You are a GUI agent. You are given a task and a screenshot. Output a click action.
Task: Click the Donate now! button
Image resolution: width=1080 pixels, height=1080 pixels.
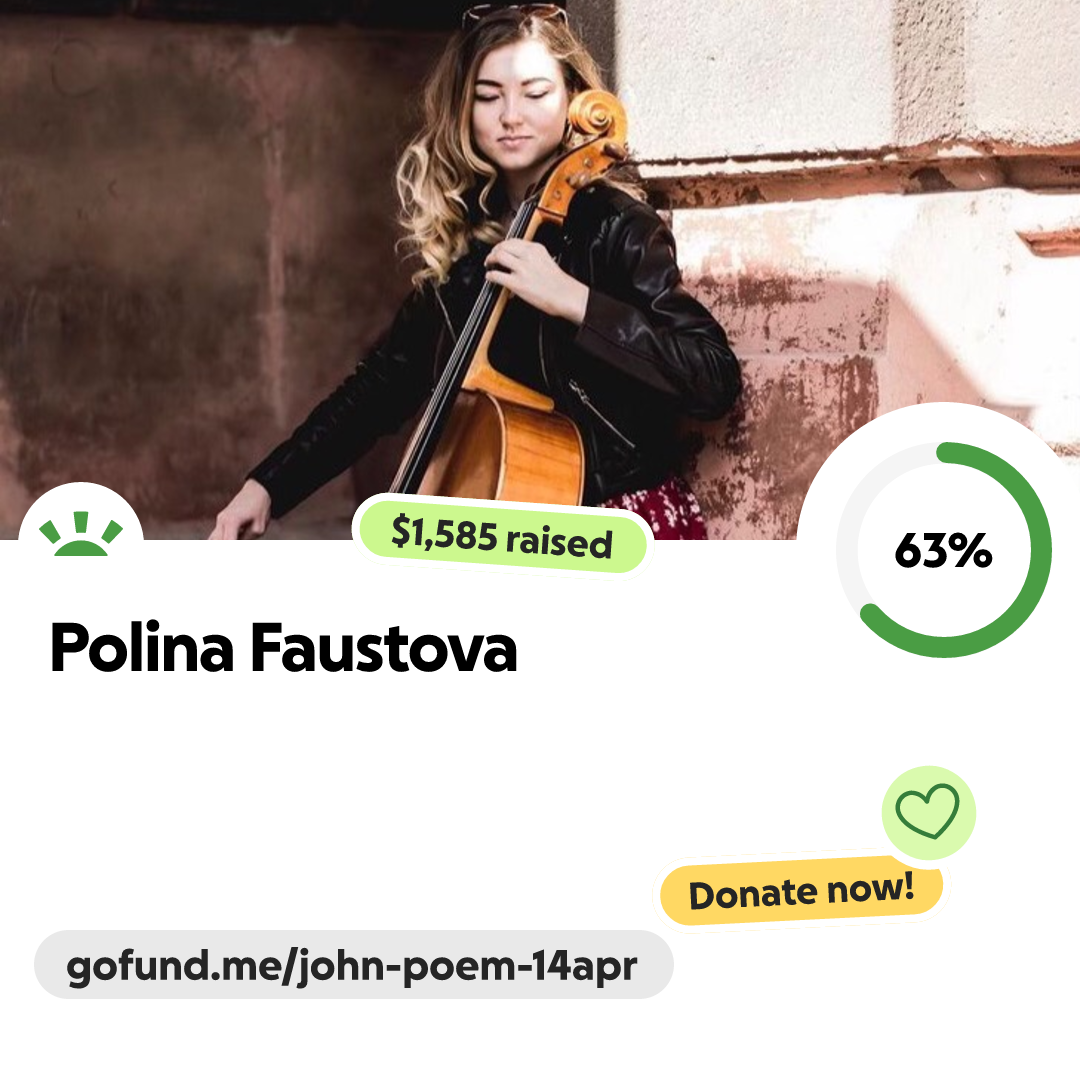pos(802,891)
